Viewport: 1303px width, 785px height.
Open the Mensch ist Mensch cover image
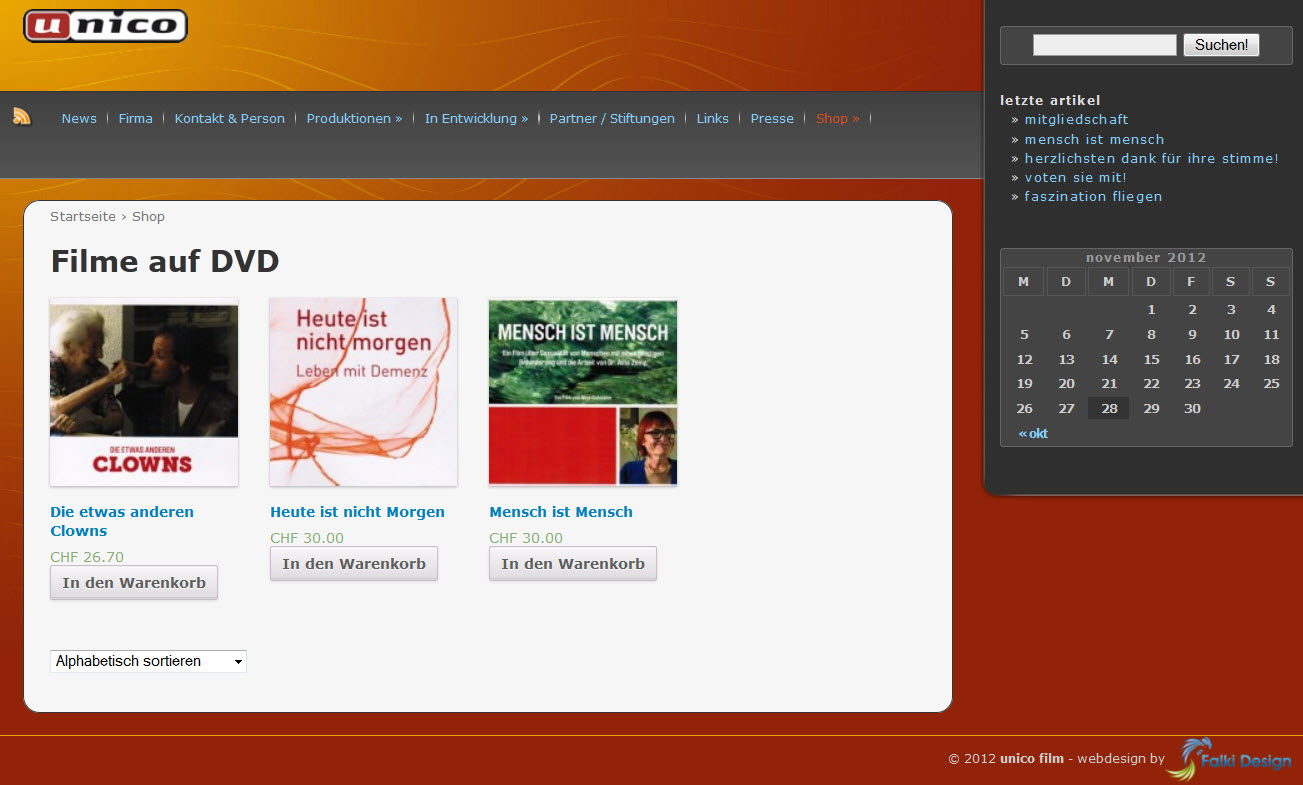coord(582,392)
